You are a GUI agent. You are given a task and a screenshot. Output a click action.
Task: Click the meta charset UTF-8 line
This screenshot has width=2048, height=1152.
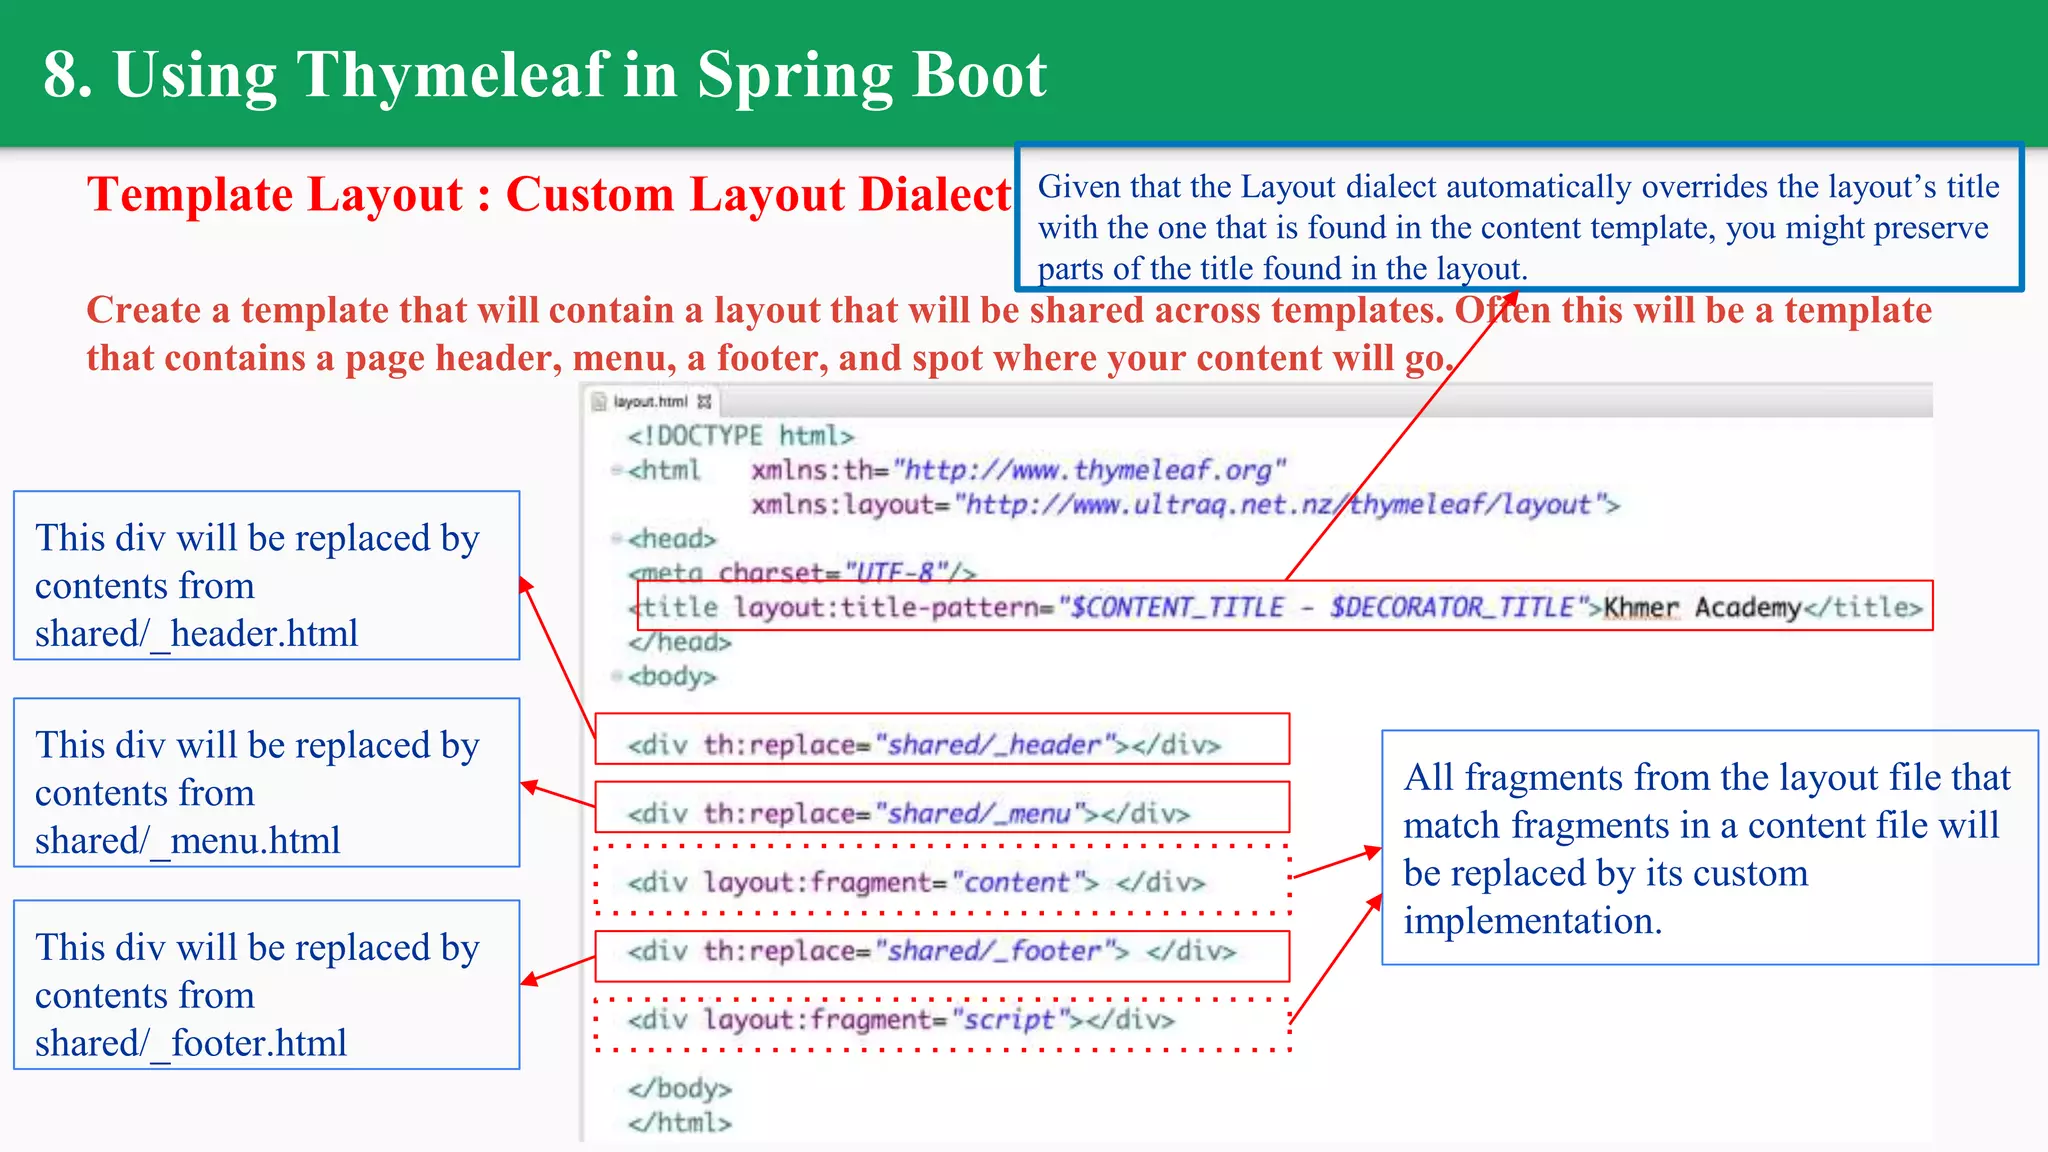click(802, 572)
